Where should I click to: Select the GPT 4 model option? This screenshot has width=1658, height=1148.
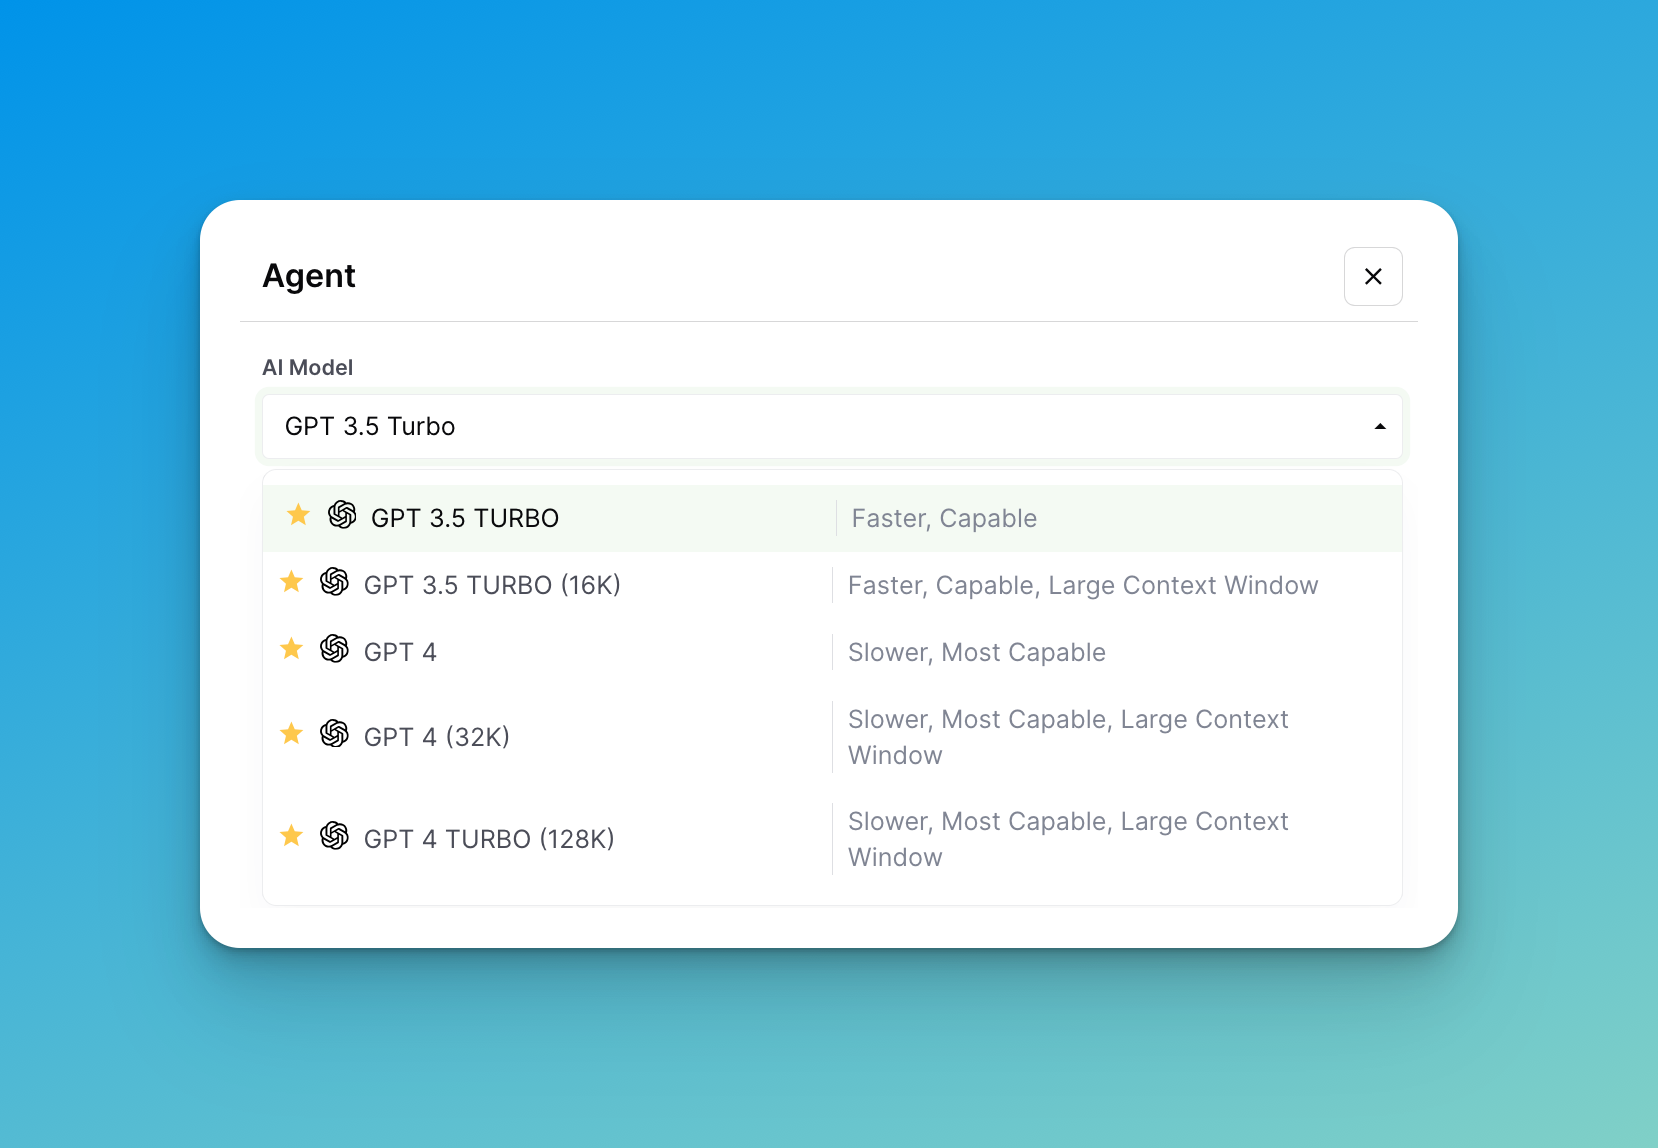coord(400,653)
